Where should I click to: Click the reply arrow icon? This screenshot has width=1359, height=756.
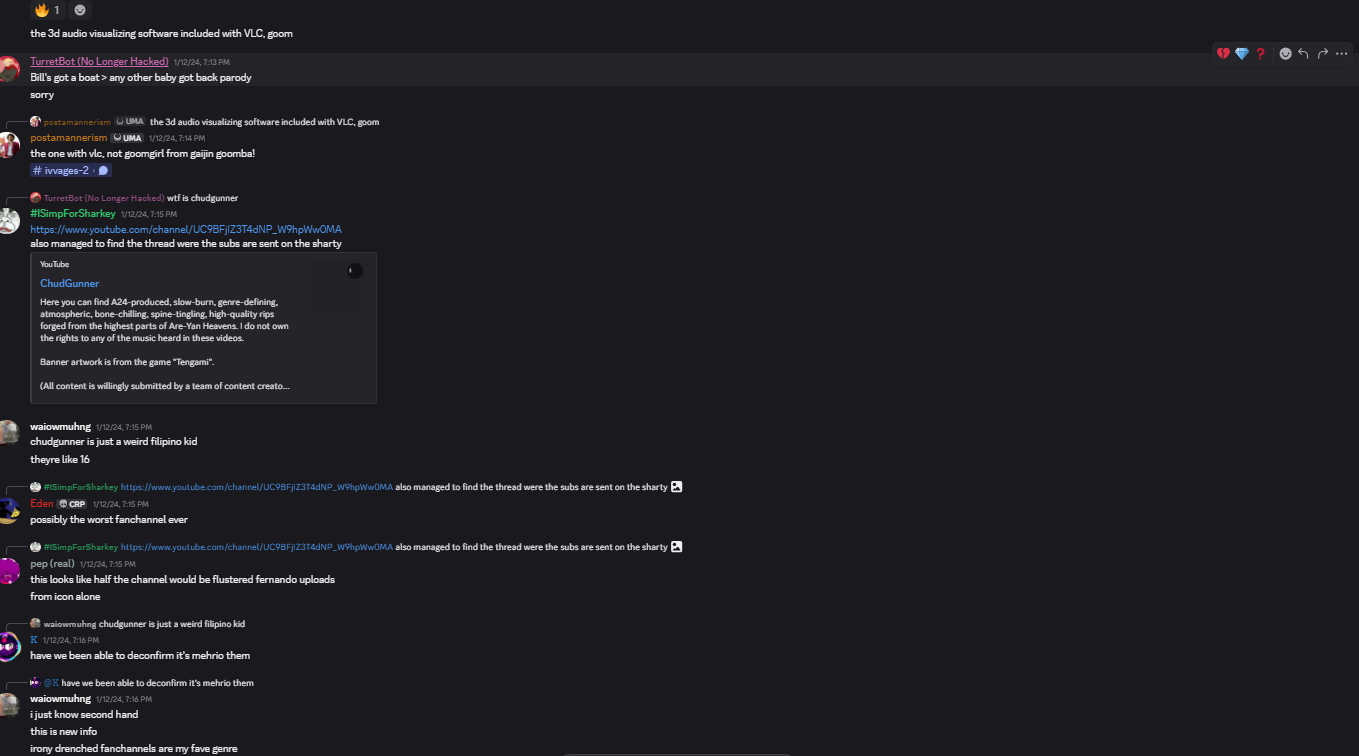(x=1303, y=54)
